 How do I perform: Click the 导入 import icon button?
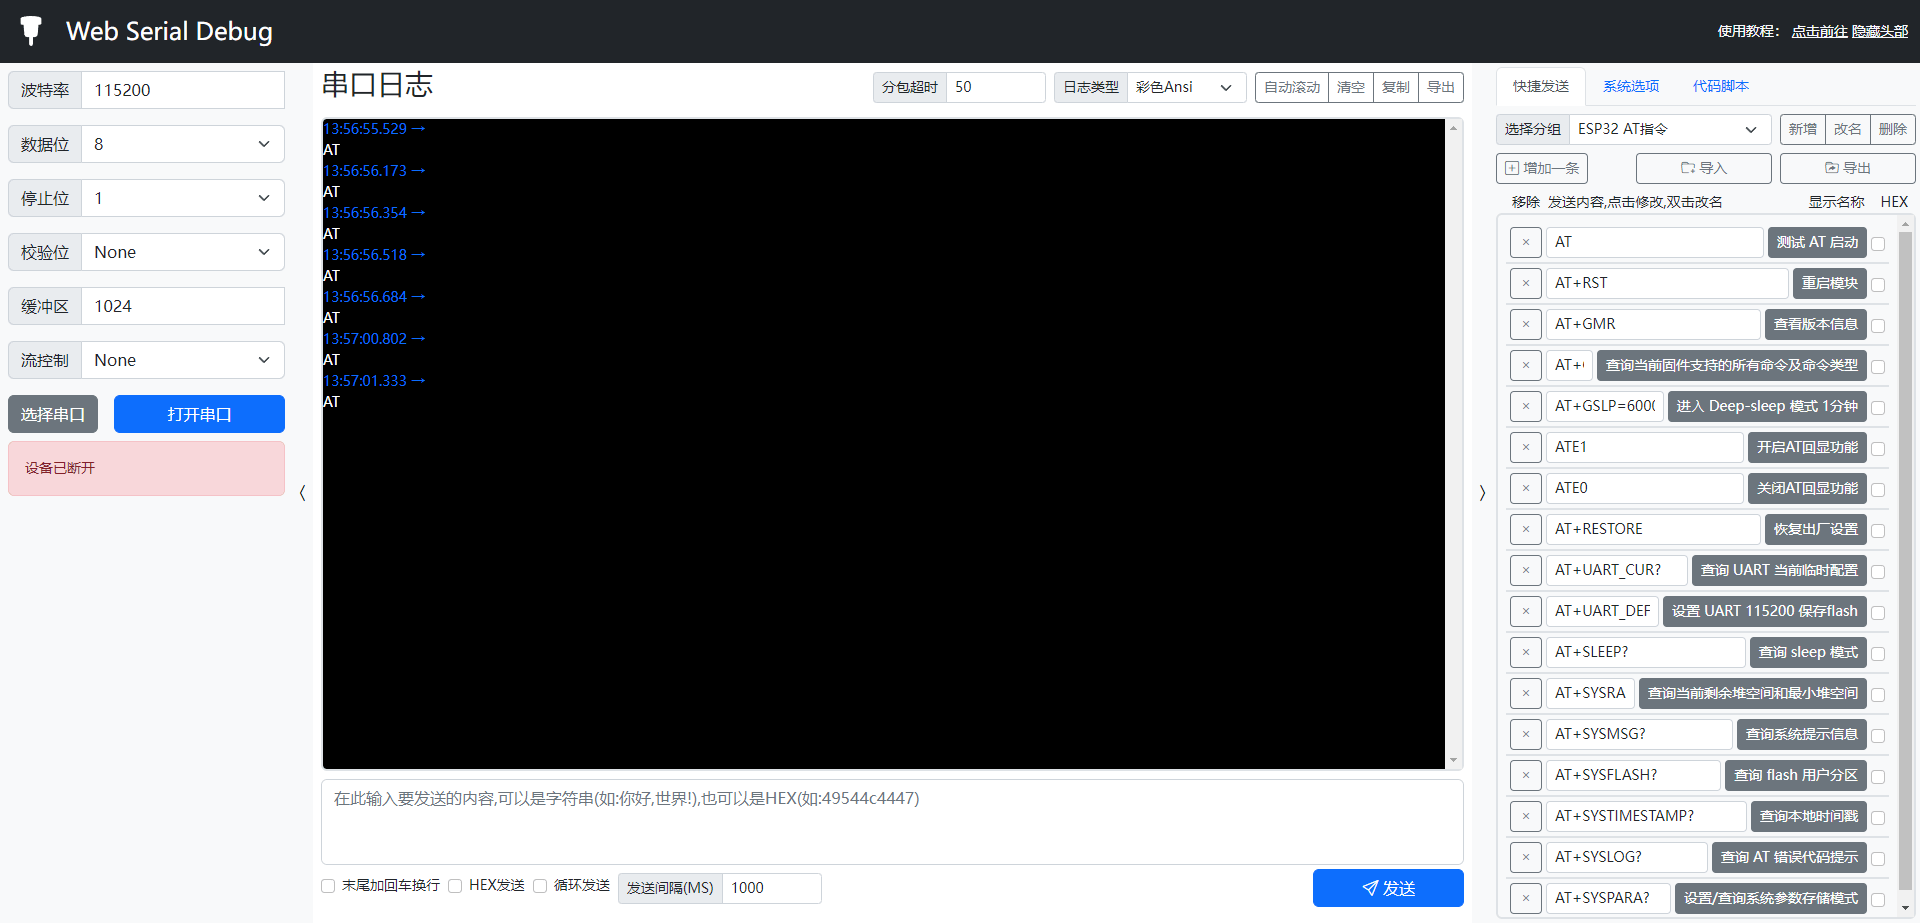1703,169
